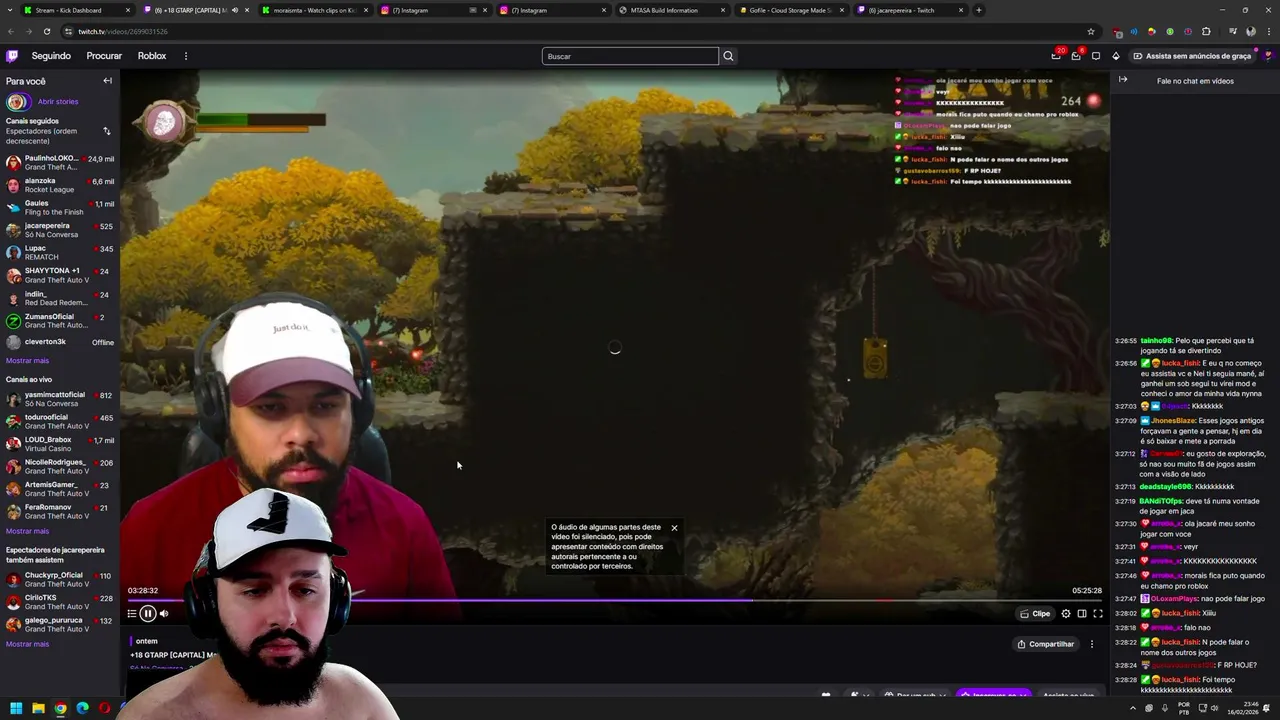Image resolution: width=1280 pixels, height=720 pixels.
Task: Switch to MTASA Build Information tab
Action: [x=671, y=10]
